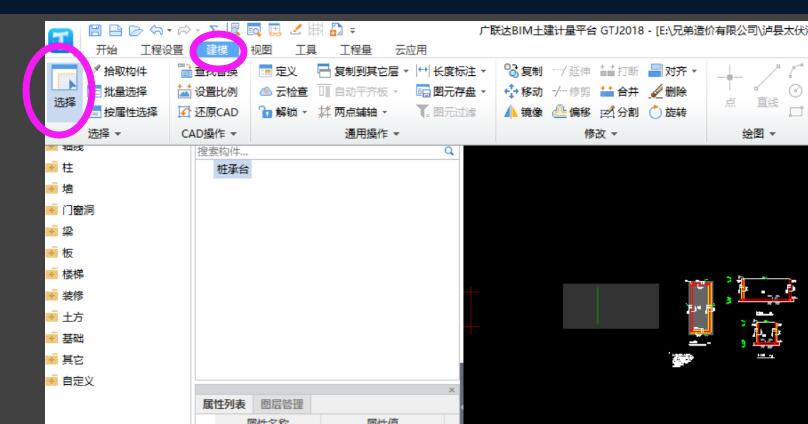Open quick access toolbar customize arrow
This screenshot has height=424, width=808.
tap(352, 31)
